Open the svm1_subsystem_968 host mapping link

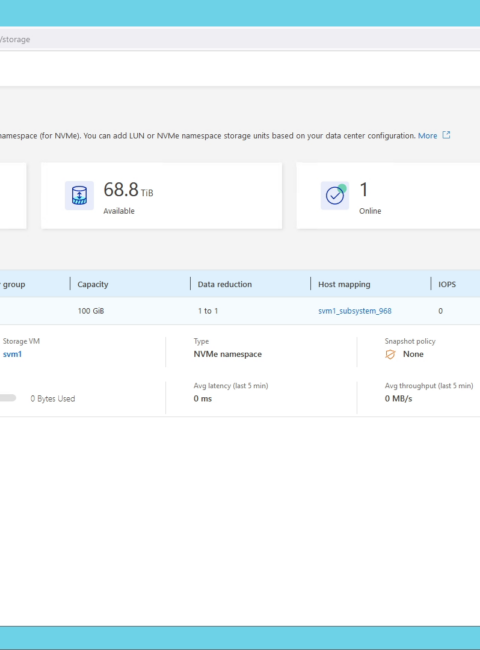coord(355,311)
